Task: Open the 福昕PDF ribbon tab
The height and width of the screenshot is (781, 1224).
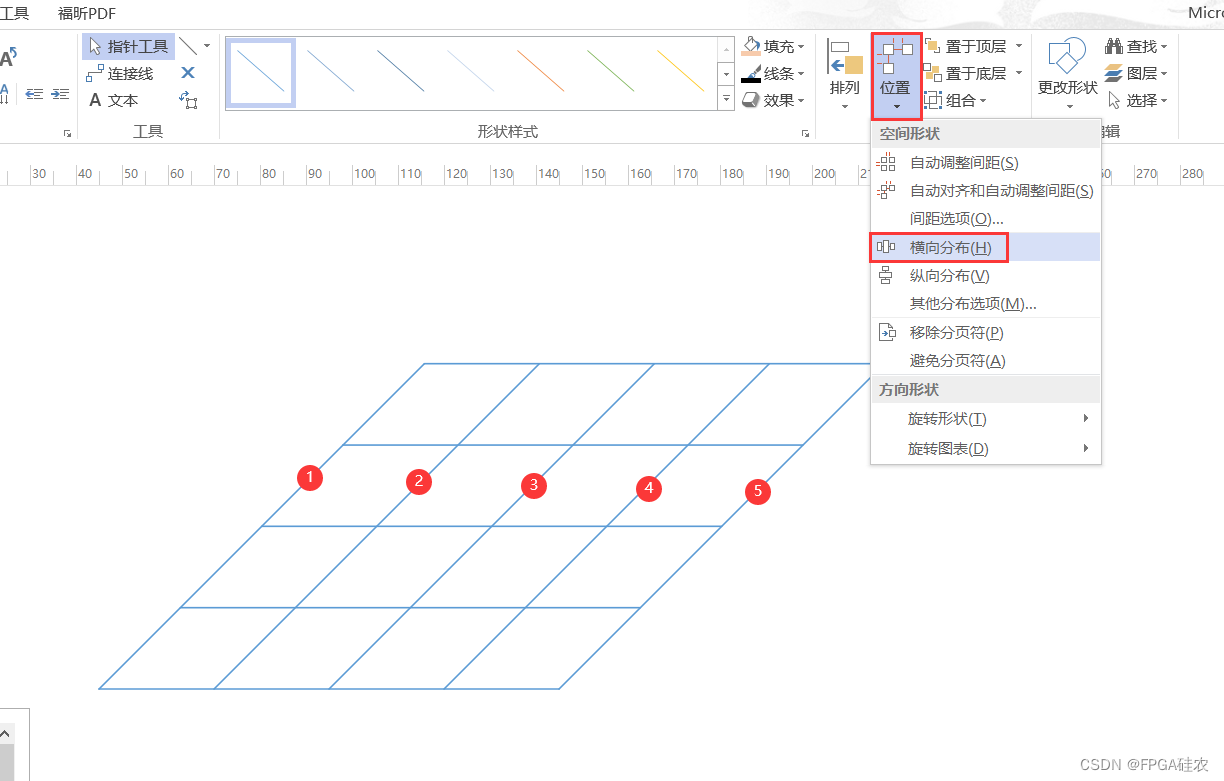Action: (x=87, y=13)
